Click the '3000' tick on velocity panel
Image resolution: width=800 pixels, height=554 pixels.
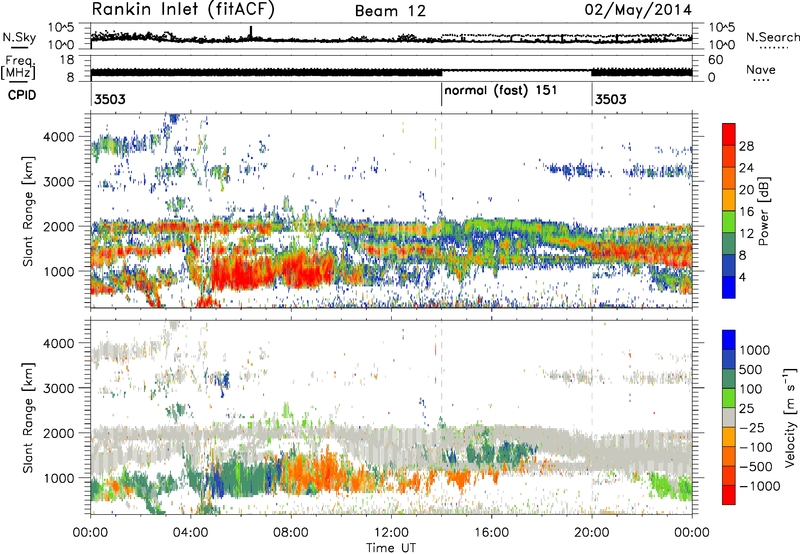(59, 388)
